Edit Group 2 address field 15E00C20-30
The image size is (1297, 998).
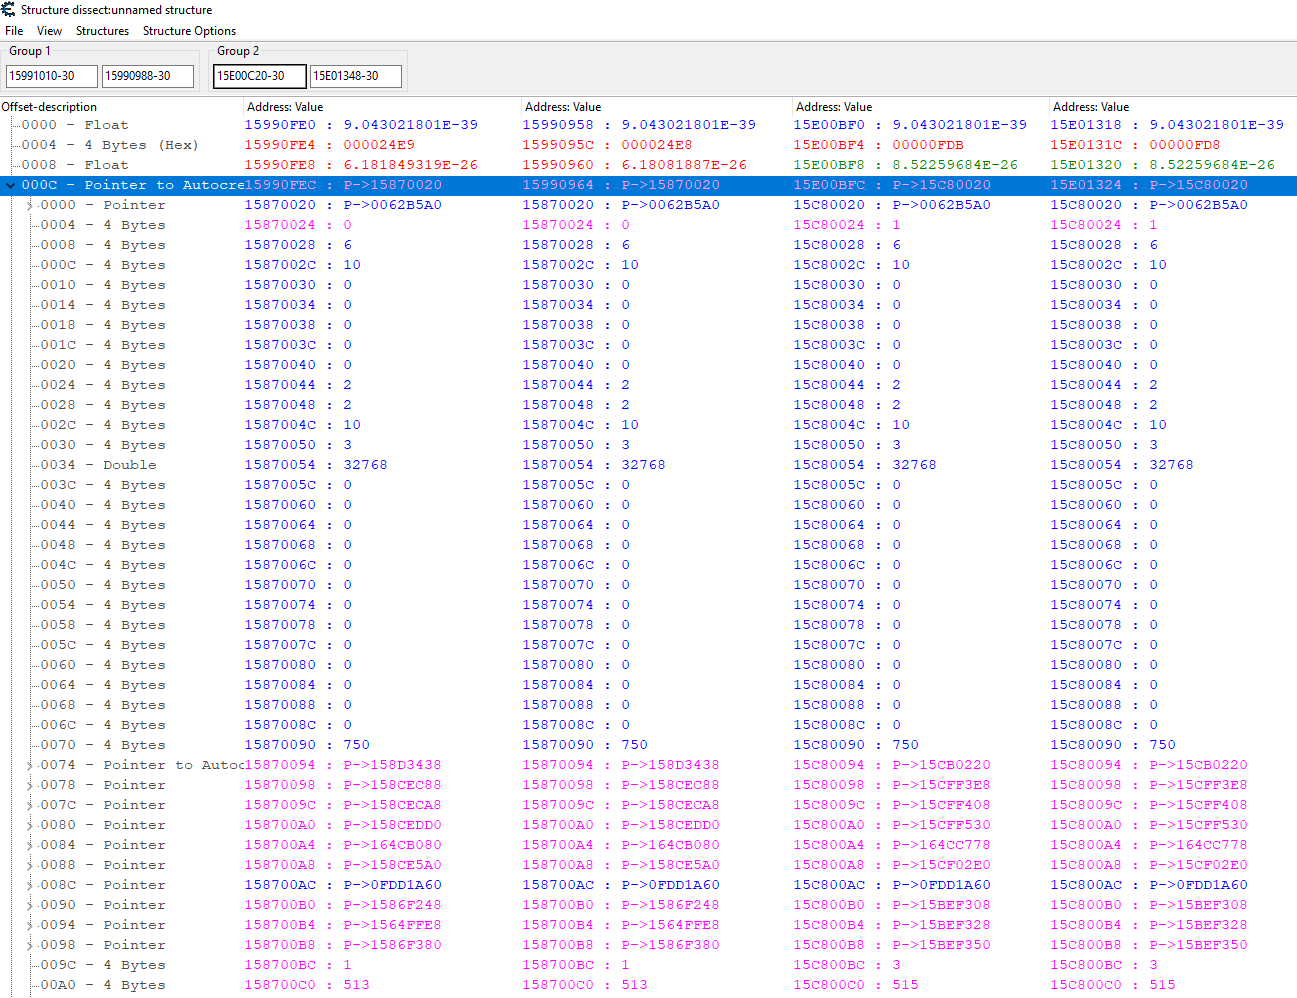pyautogui.click(x=260, y=76)
